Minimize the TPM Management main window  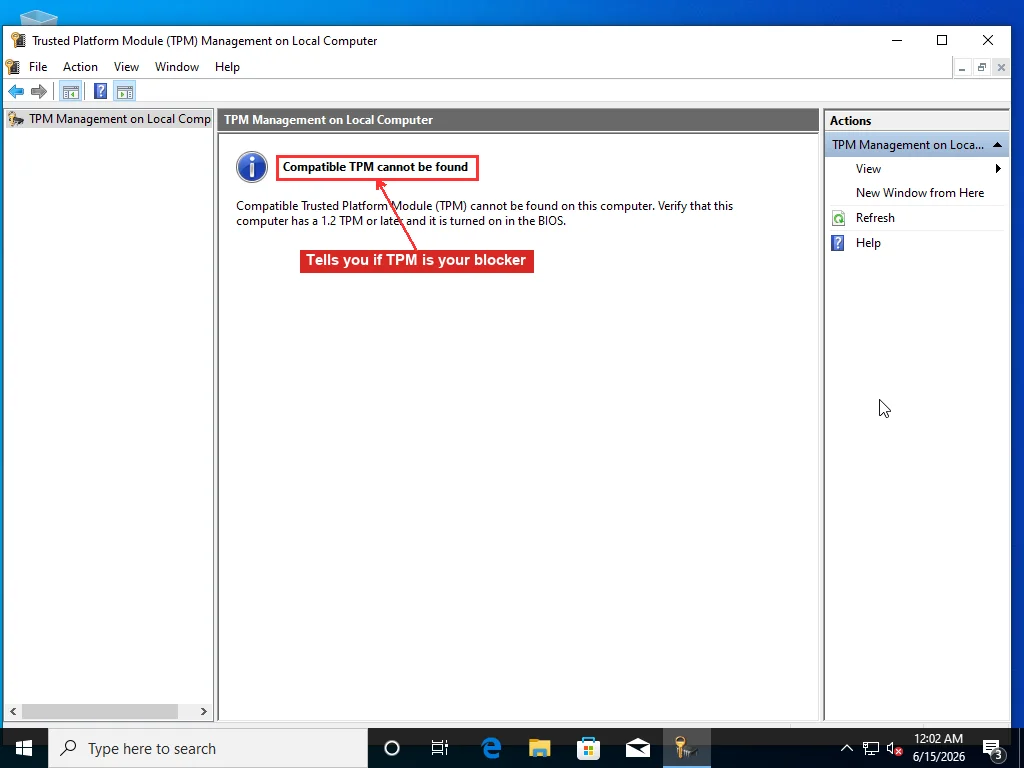tap(897, 40)
